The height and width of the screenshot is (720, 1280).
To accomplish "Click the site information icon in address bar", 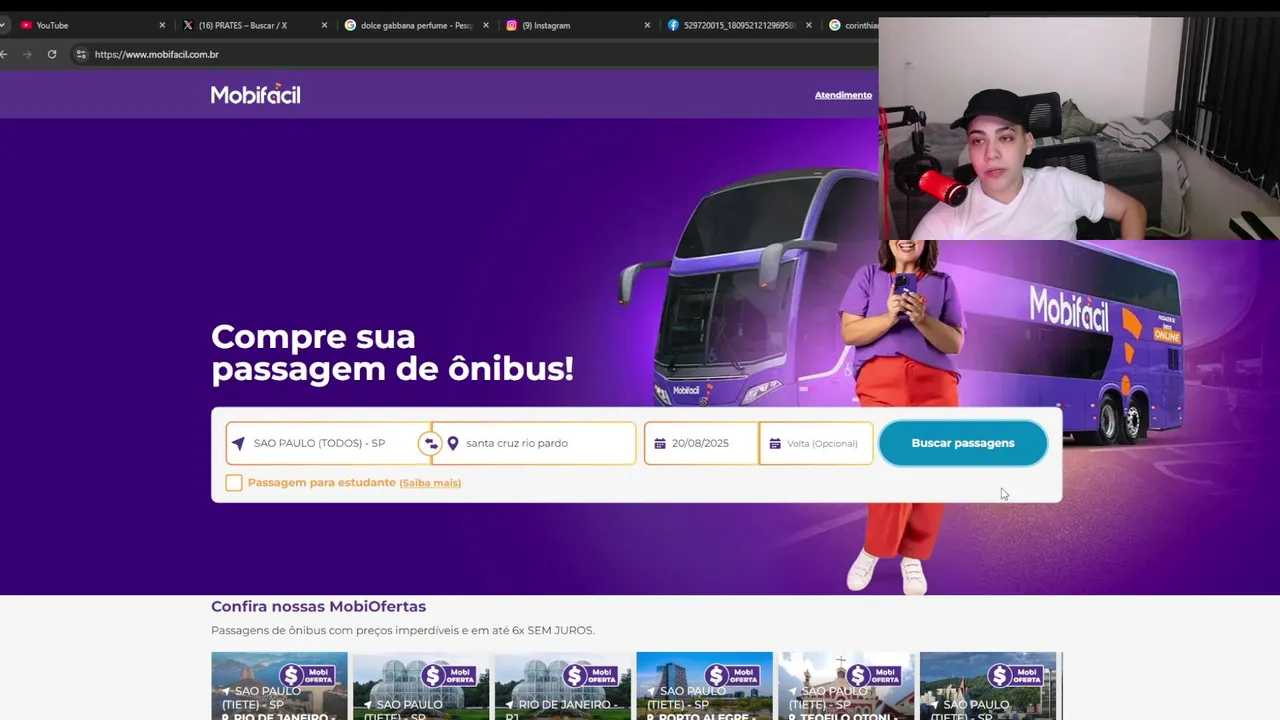I will click(81, 54).
